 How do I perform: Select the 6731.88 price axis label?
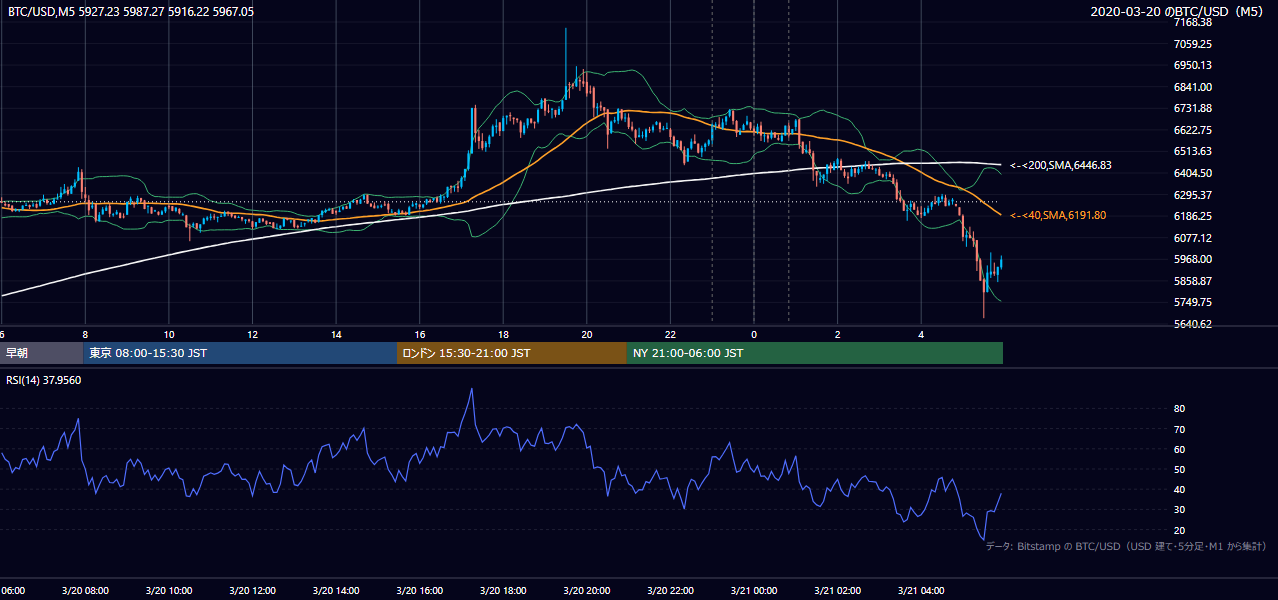click(1193, 108)
